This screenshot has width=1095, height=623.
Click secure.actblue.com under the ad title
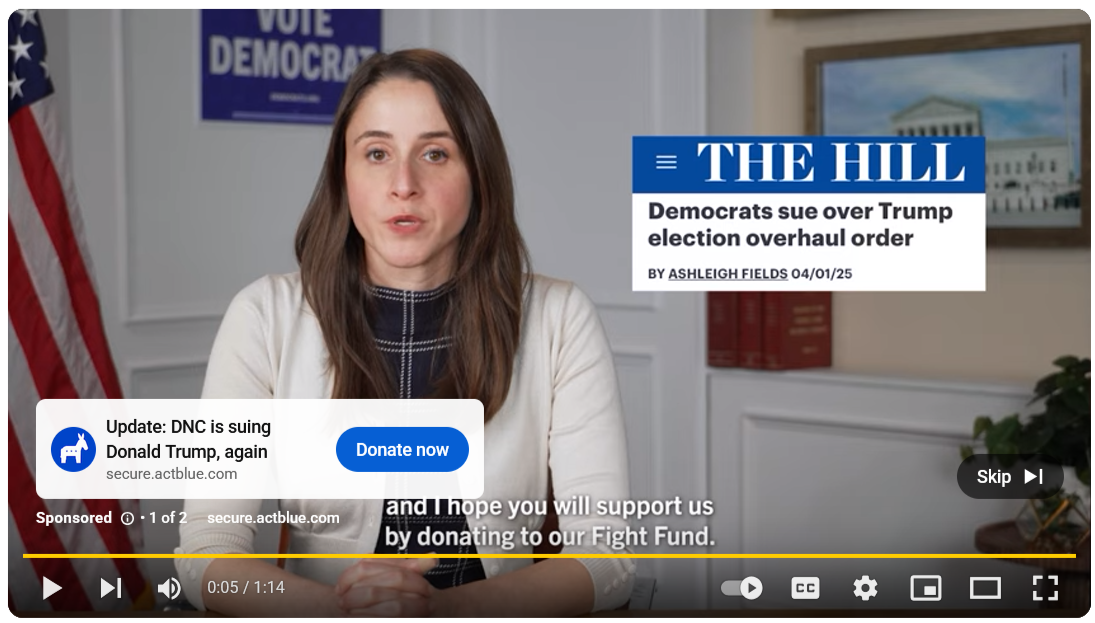pyautogui.click(x=172, y=474)
